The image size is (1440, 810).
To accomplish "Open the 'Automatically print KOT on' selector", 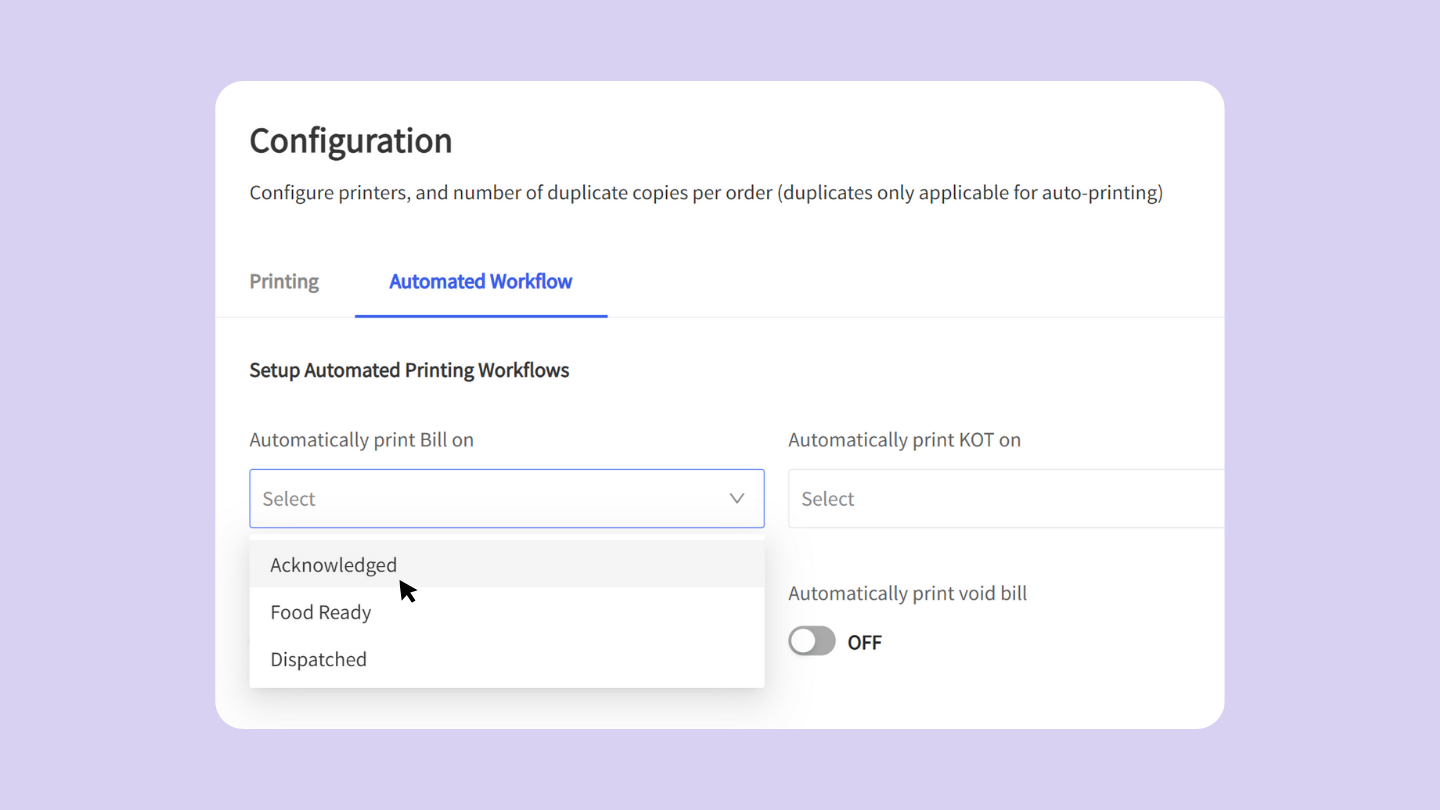I will point(1000,498).
